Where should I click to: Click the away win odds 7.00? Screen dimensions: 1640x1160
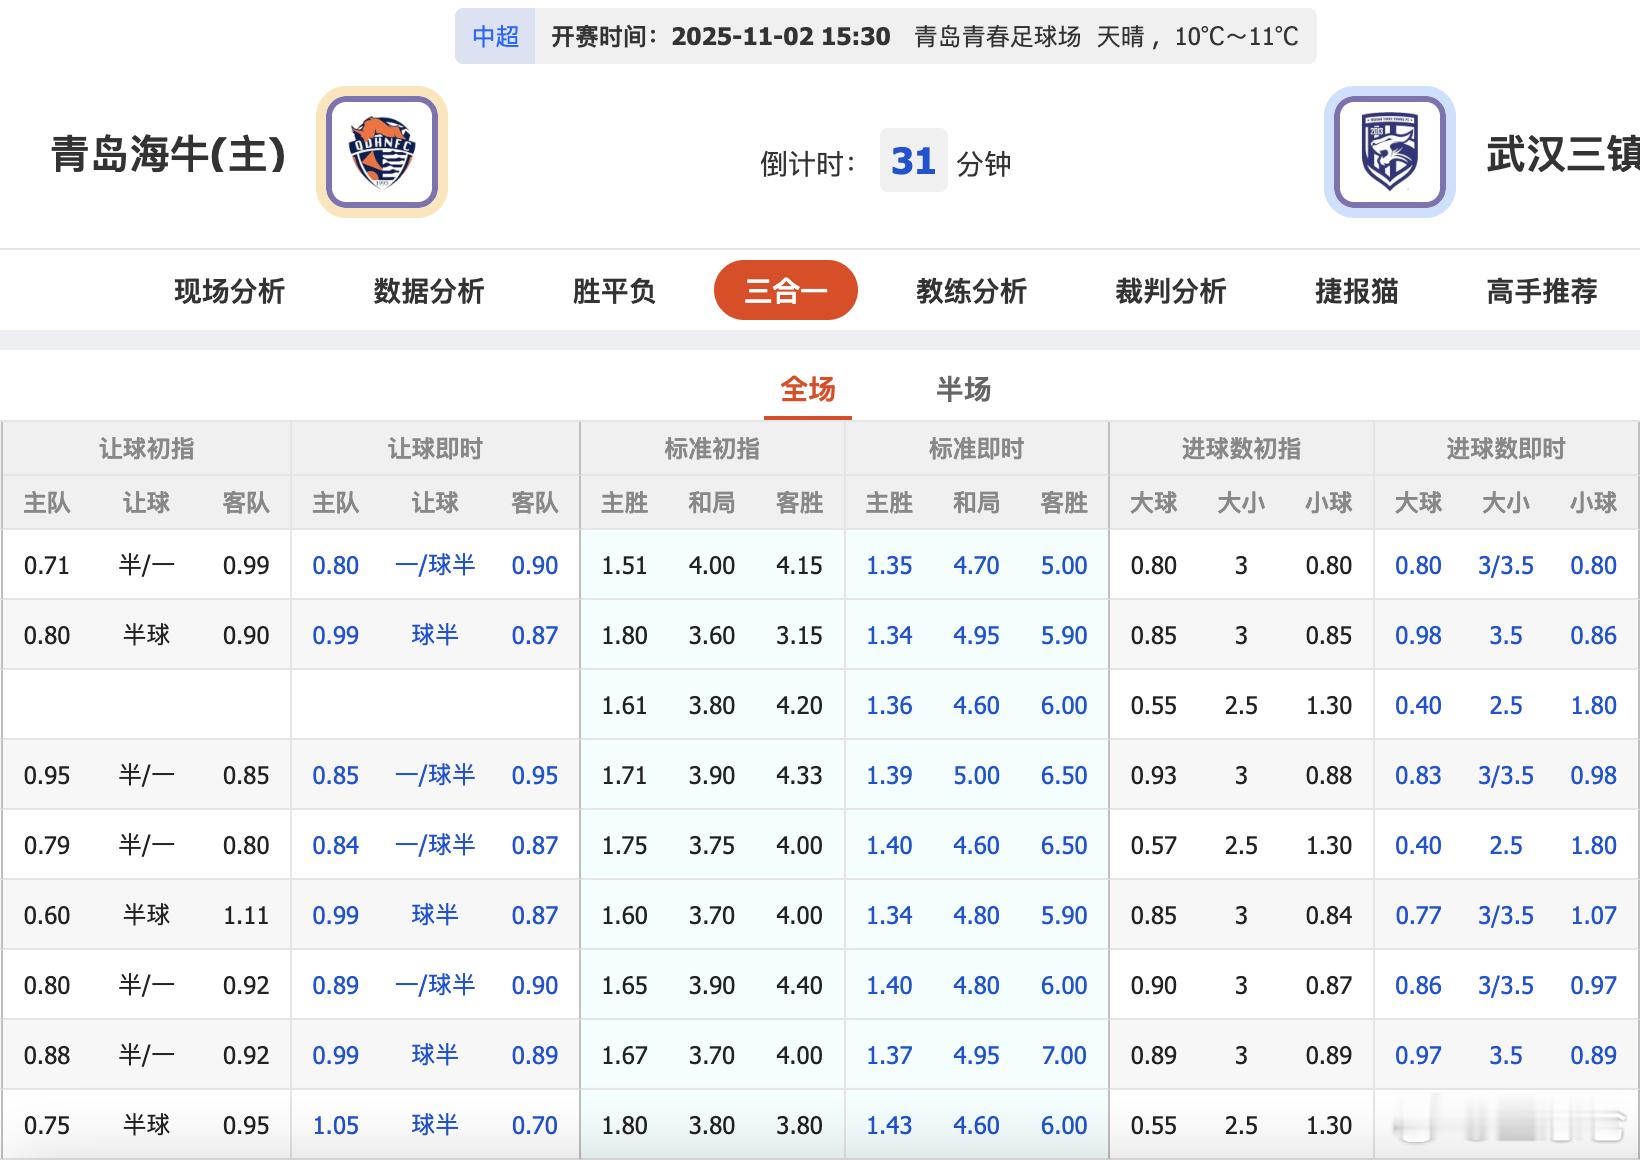click(x=1064, y=1055)
